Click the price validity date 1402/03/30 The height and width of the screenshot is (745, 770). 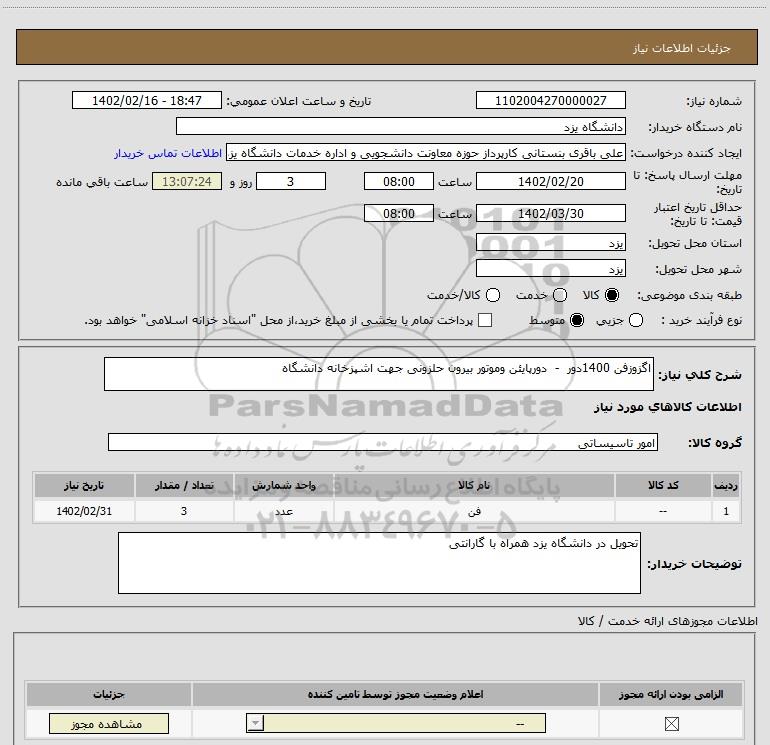(550, 213)
